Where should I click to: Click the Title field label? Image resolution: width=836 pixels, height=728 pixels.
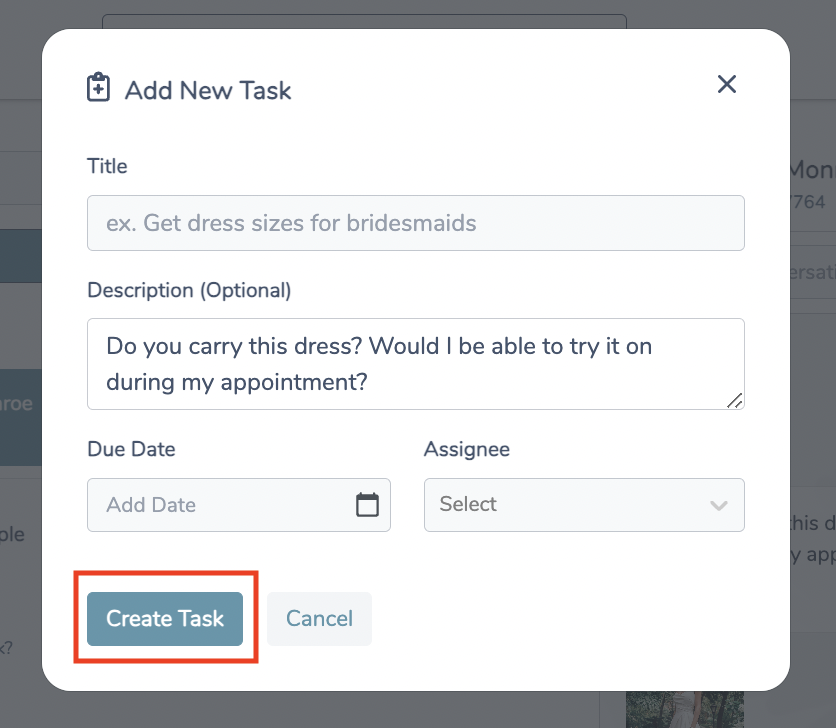tap(108, 166)
